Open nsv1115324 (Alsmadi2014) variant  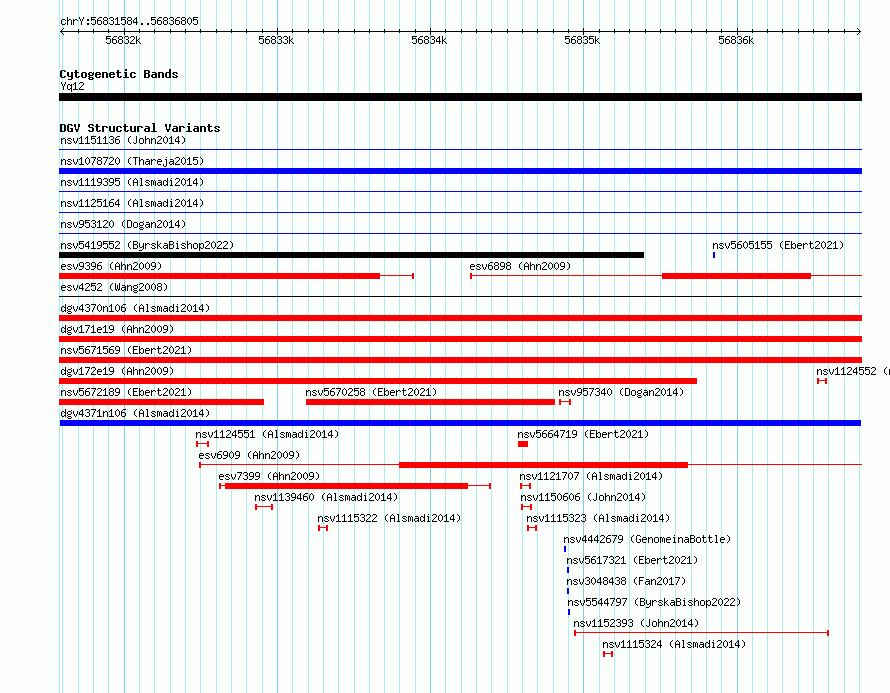click(x=674, y=644)
